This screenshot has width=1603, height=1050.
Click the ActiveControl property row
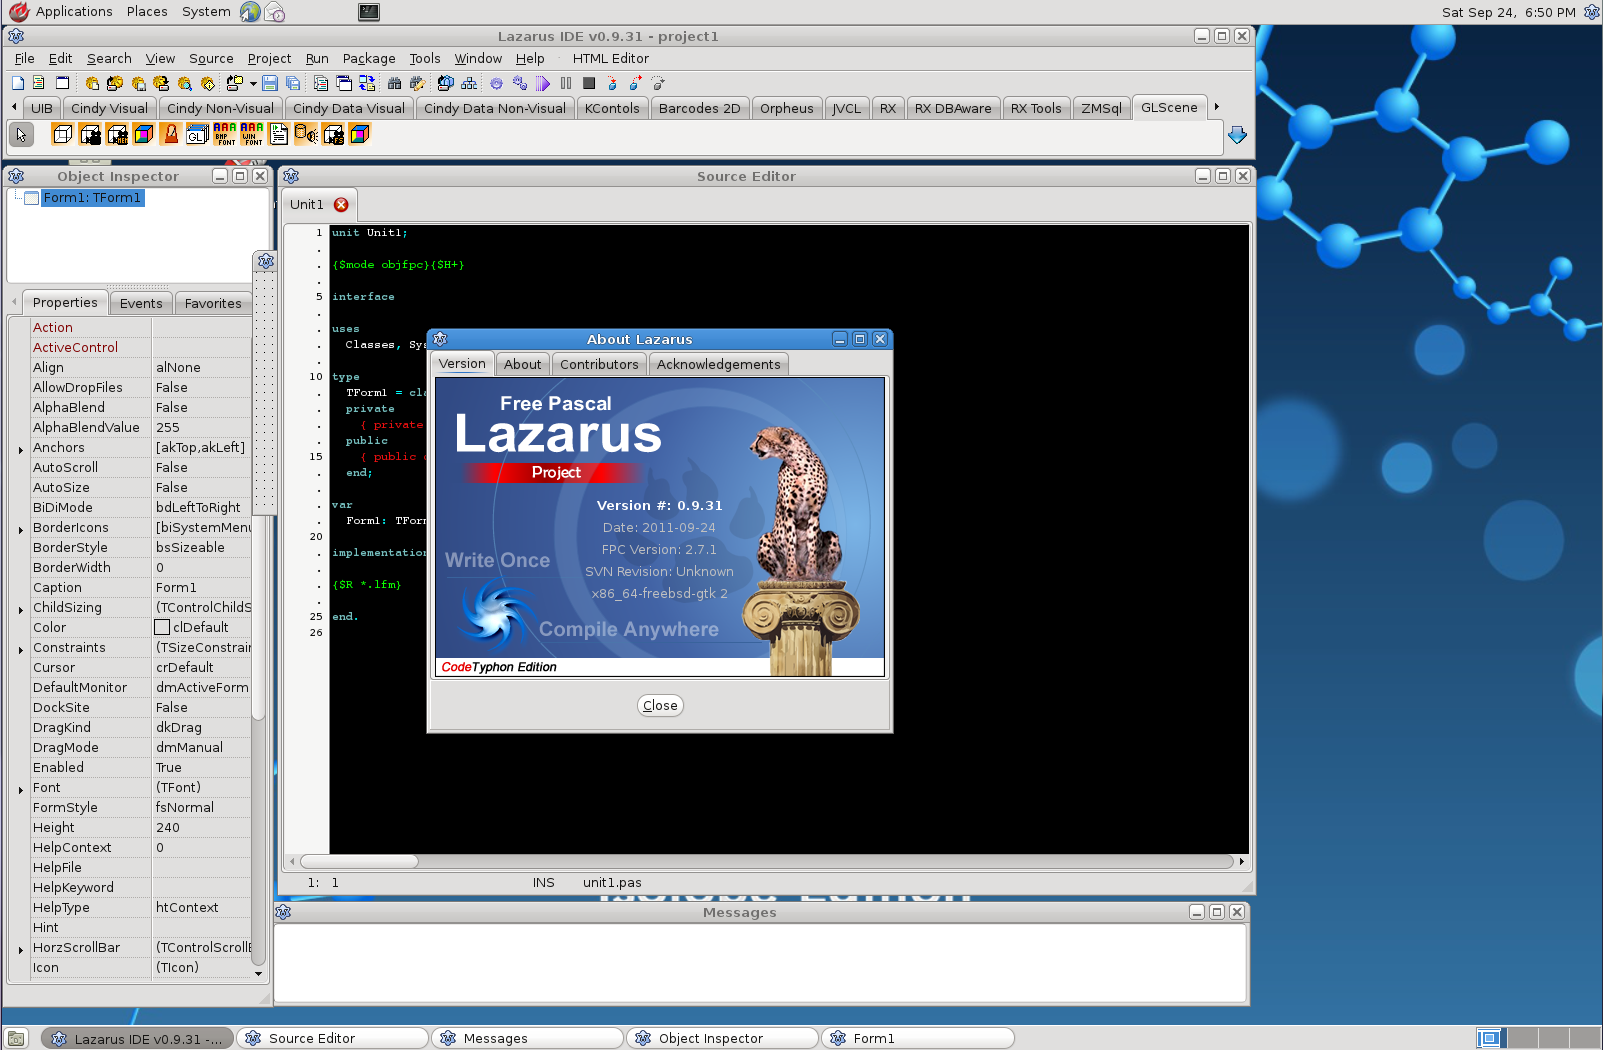140,347
